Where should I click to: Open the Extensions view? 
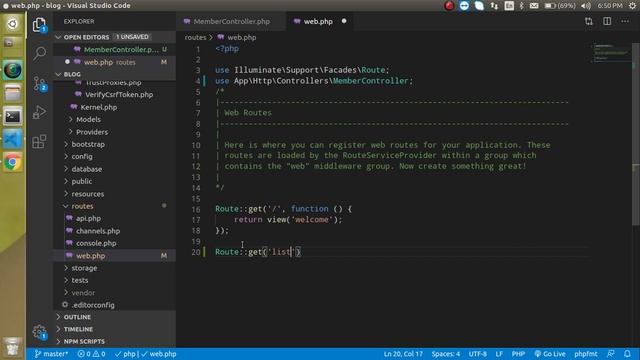coord(40,141)
